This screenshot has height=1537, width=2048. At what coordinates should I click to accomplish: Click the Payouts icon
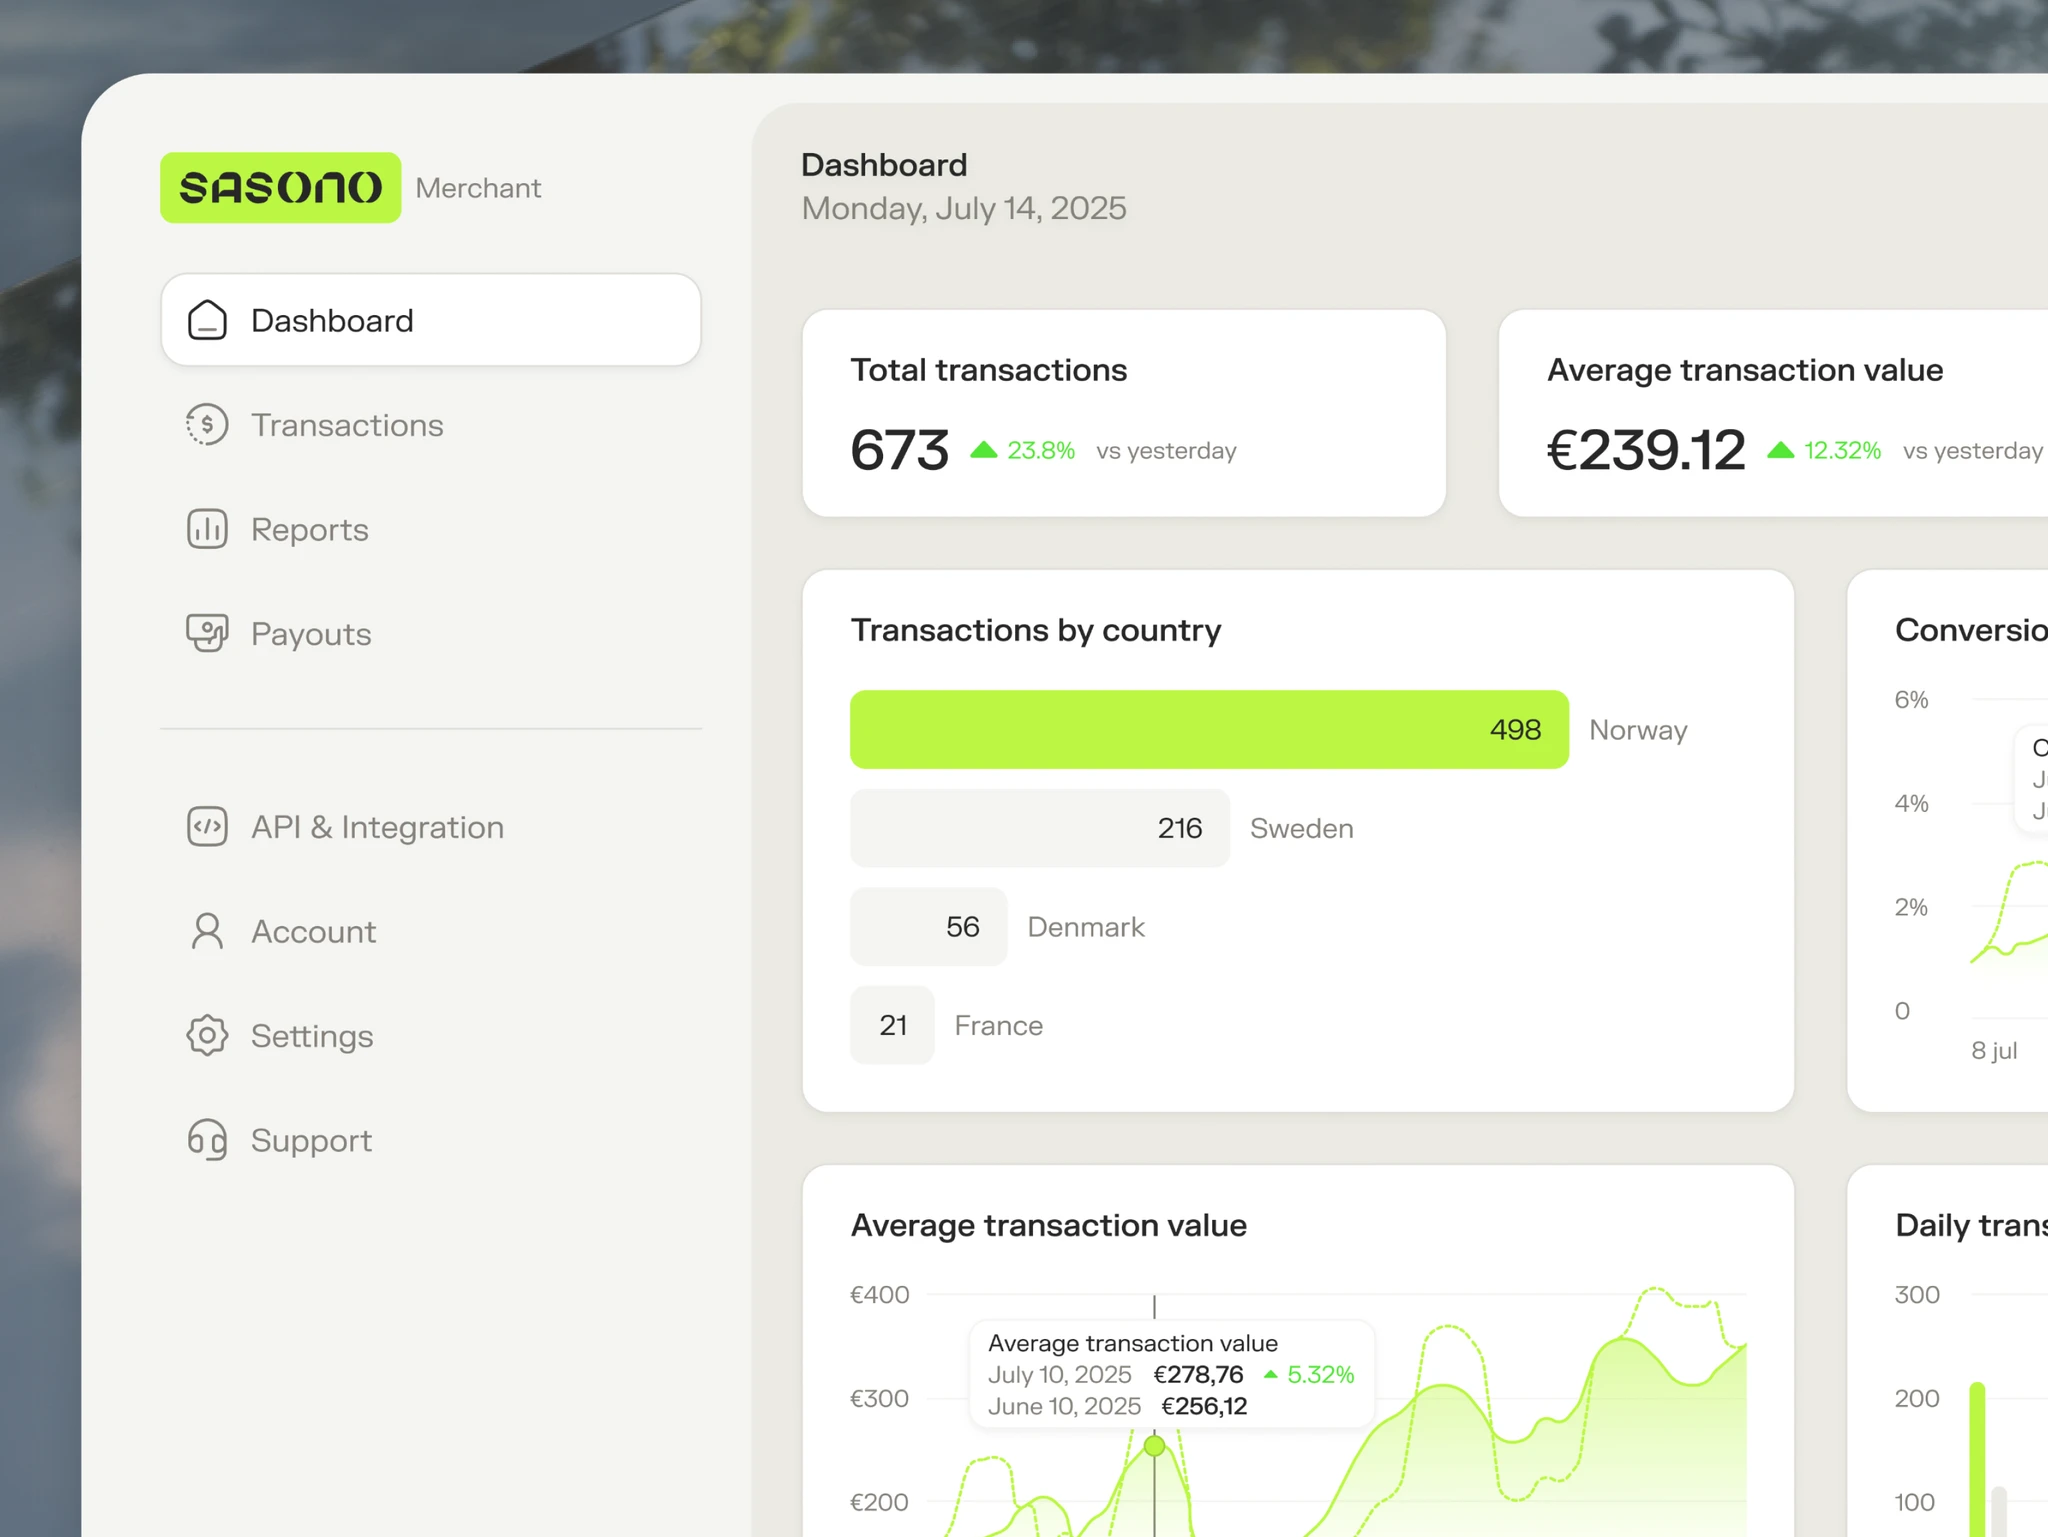click(x=207, y=633)
